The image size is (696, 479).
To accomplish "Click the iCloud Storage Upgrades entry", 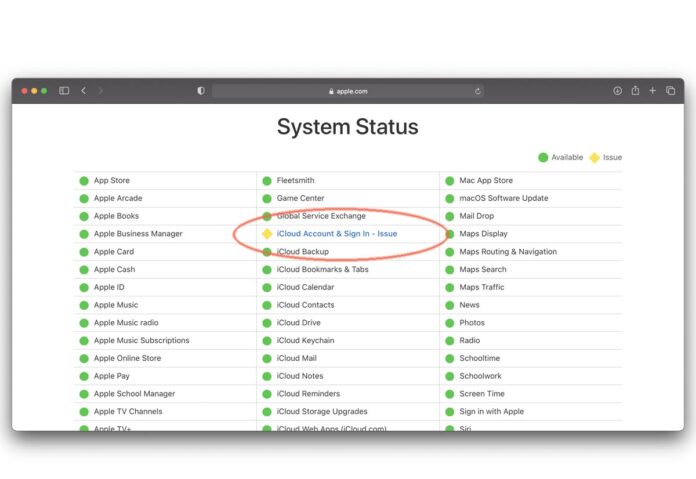I will point(322,412).
